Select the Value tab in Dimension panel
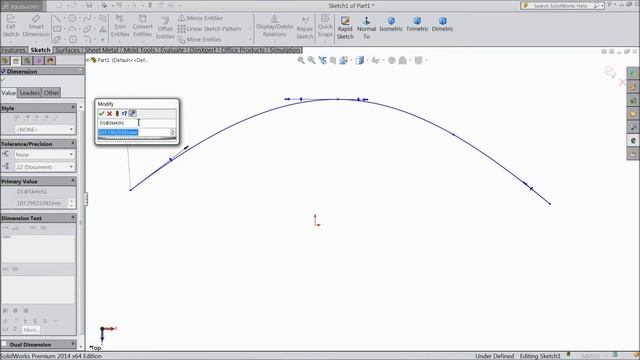 click(9, 93)
